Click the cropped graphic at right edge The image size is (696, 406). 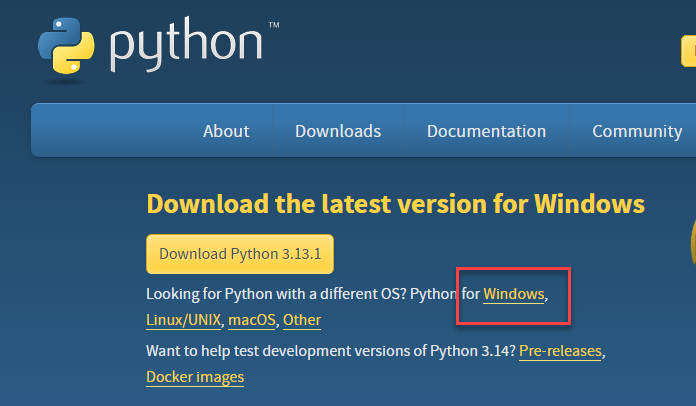point(691,238)
